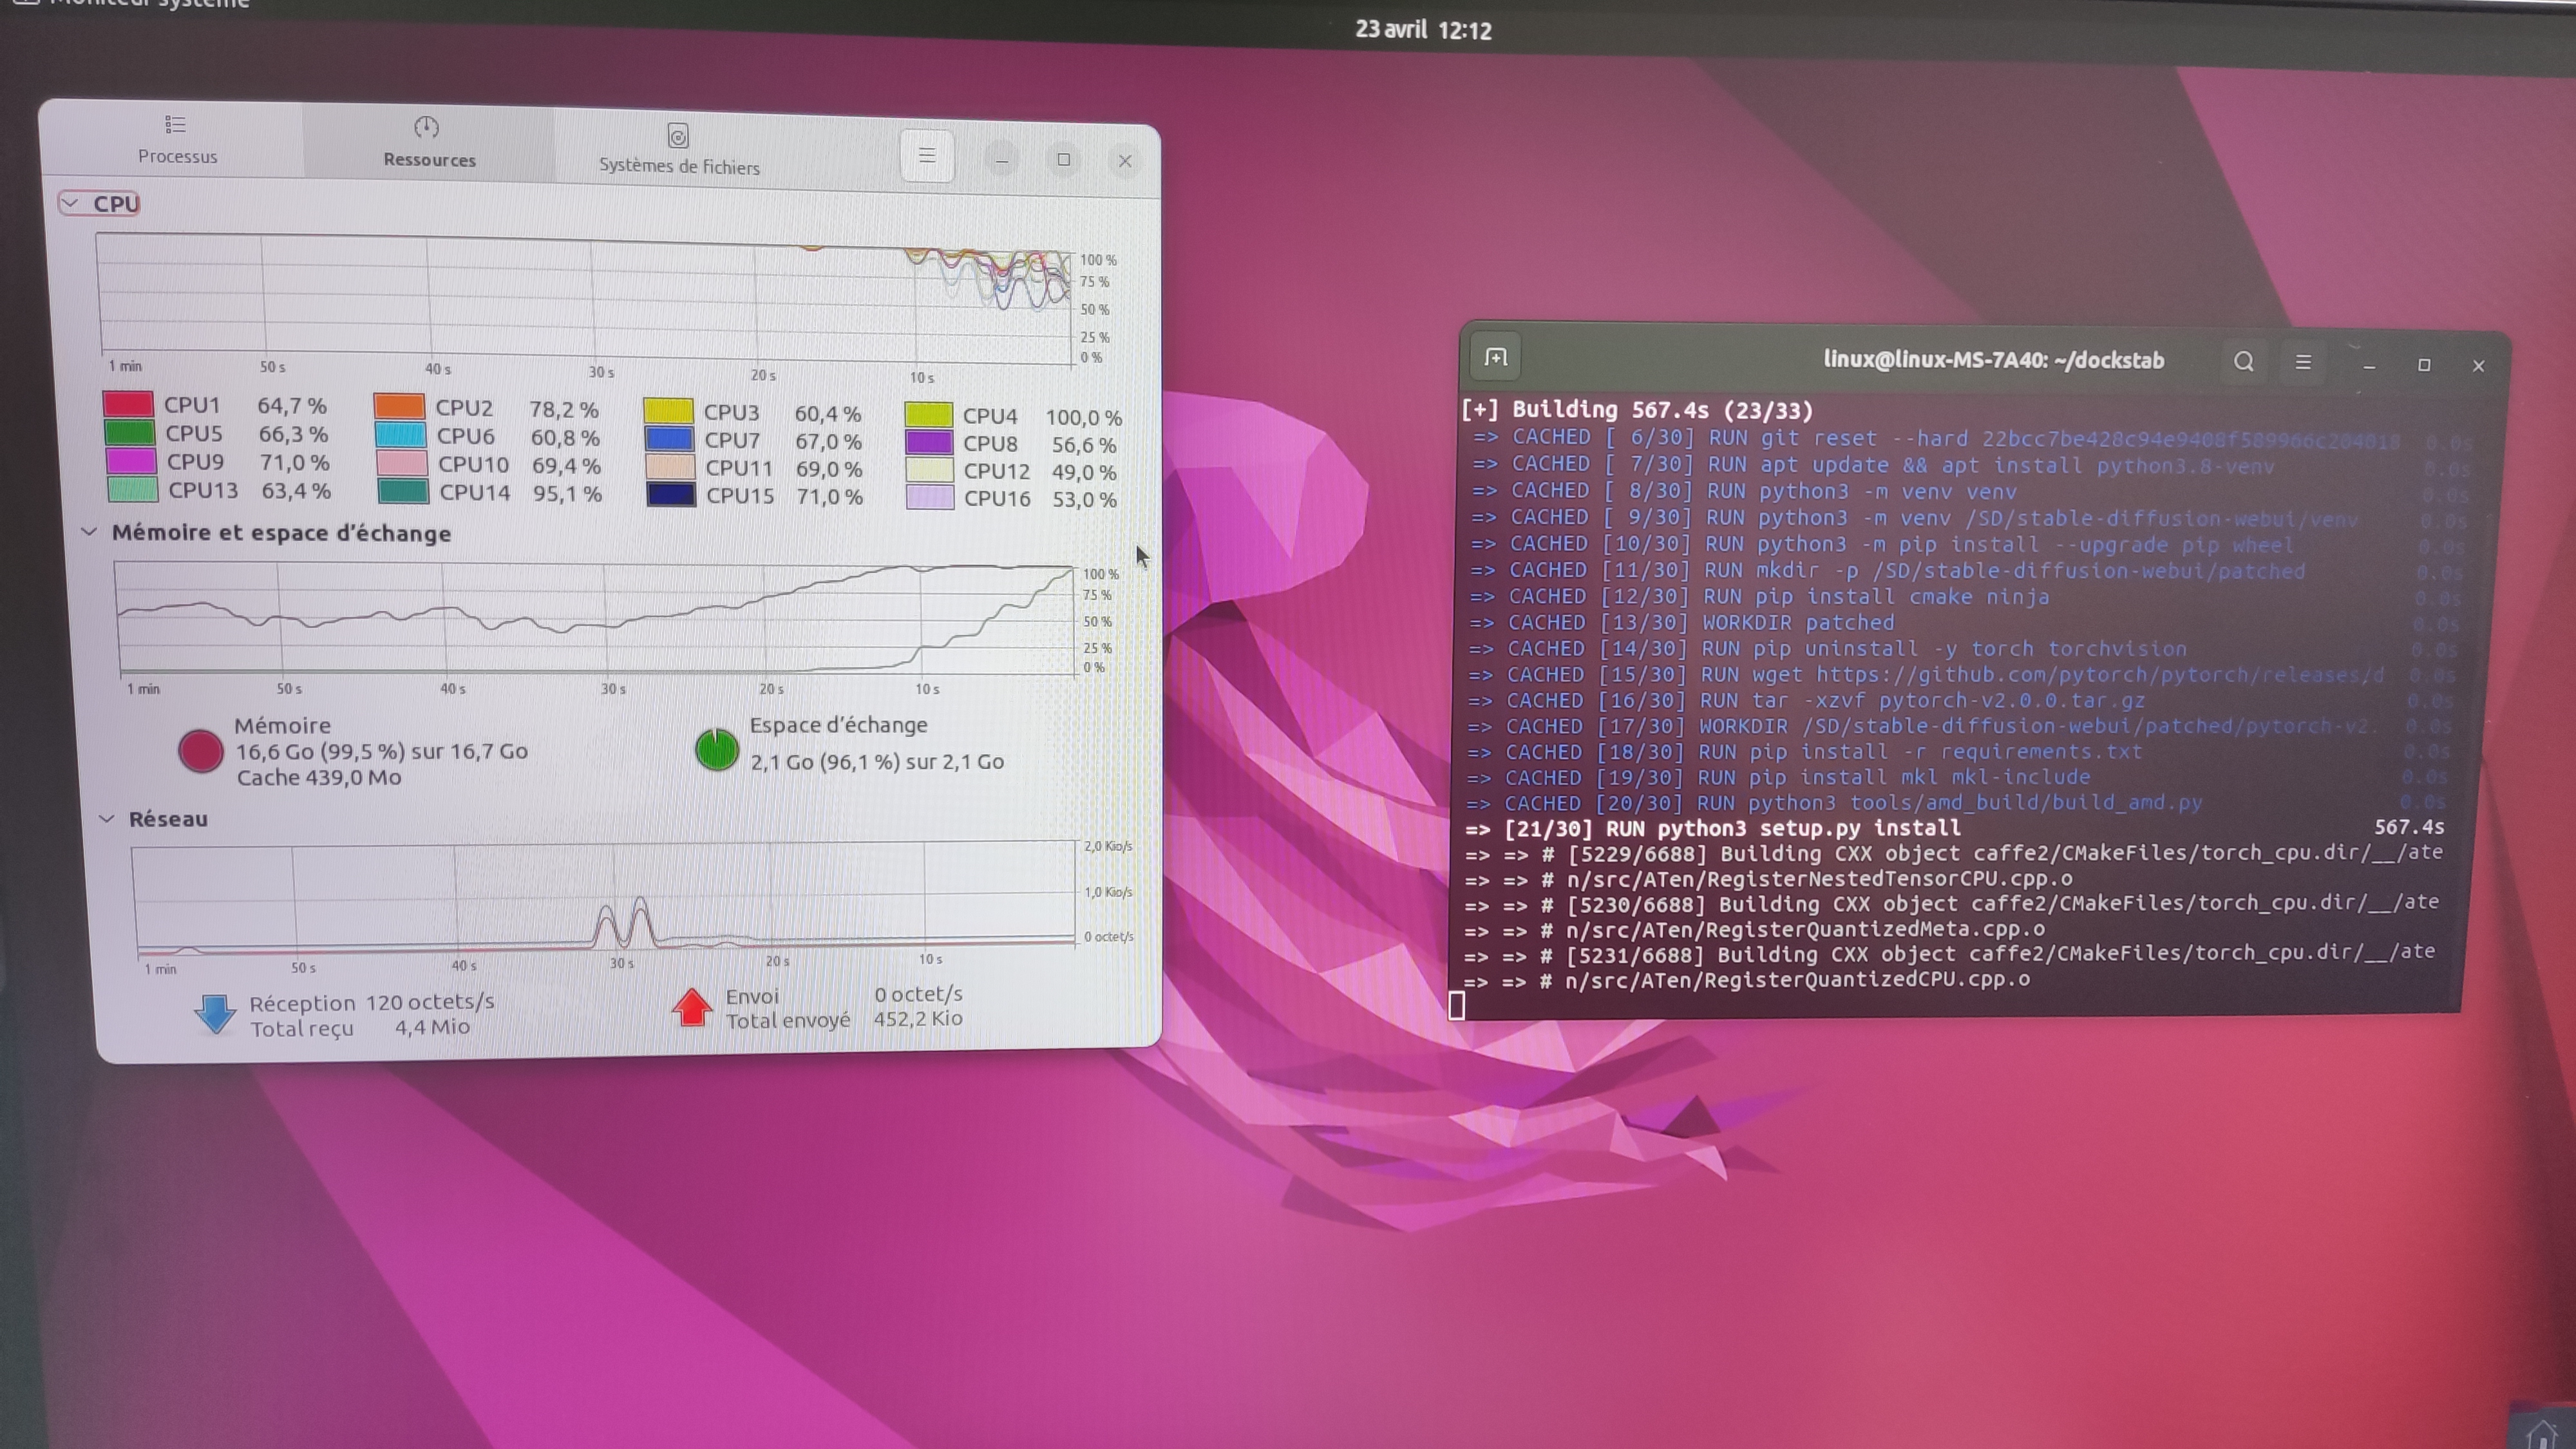The image size is (2576, 1449).
Task: Change CPU3 yellow color swatch
Action: pos(668,411)
